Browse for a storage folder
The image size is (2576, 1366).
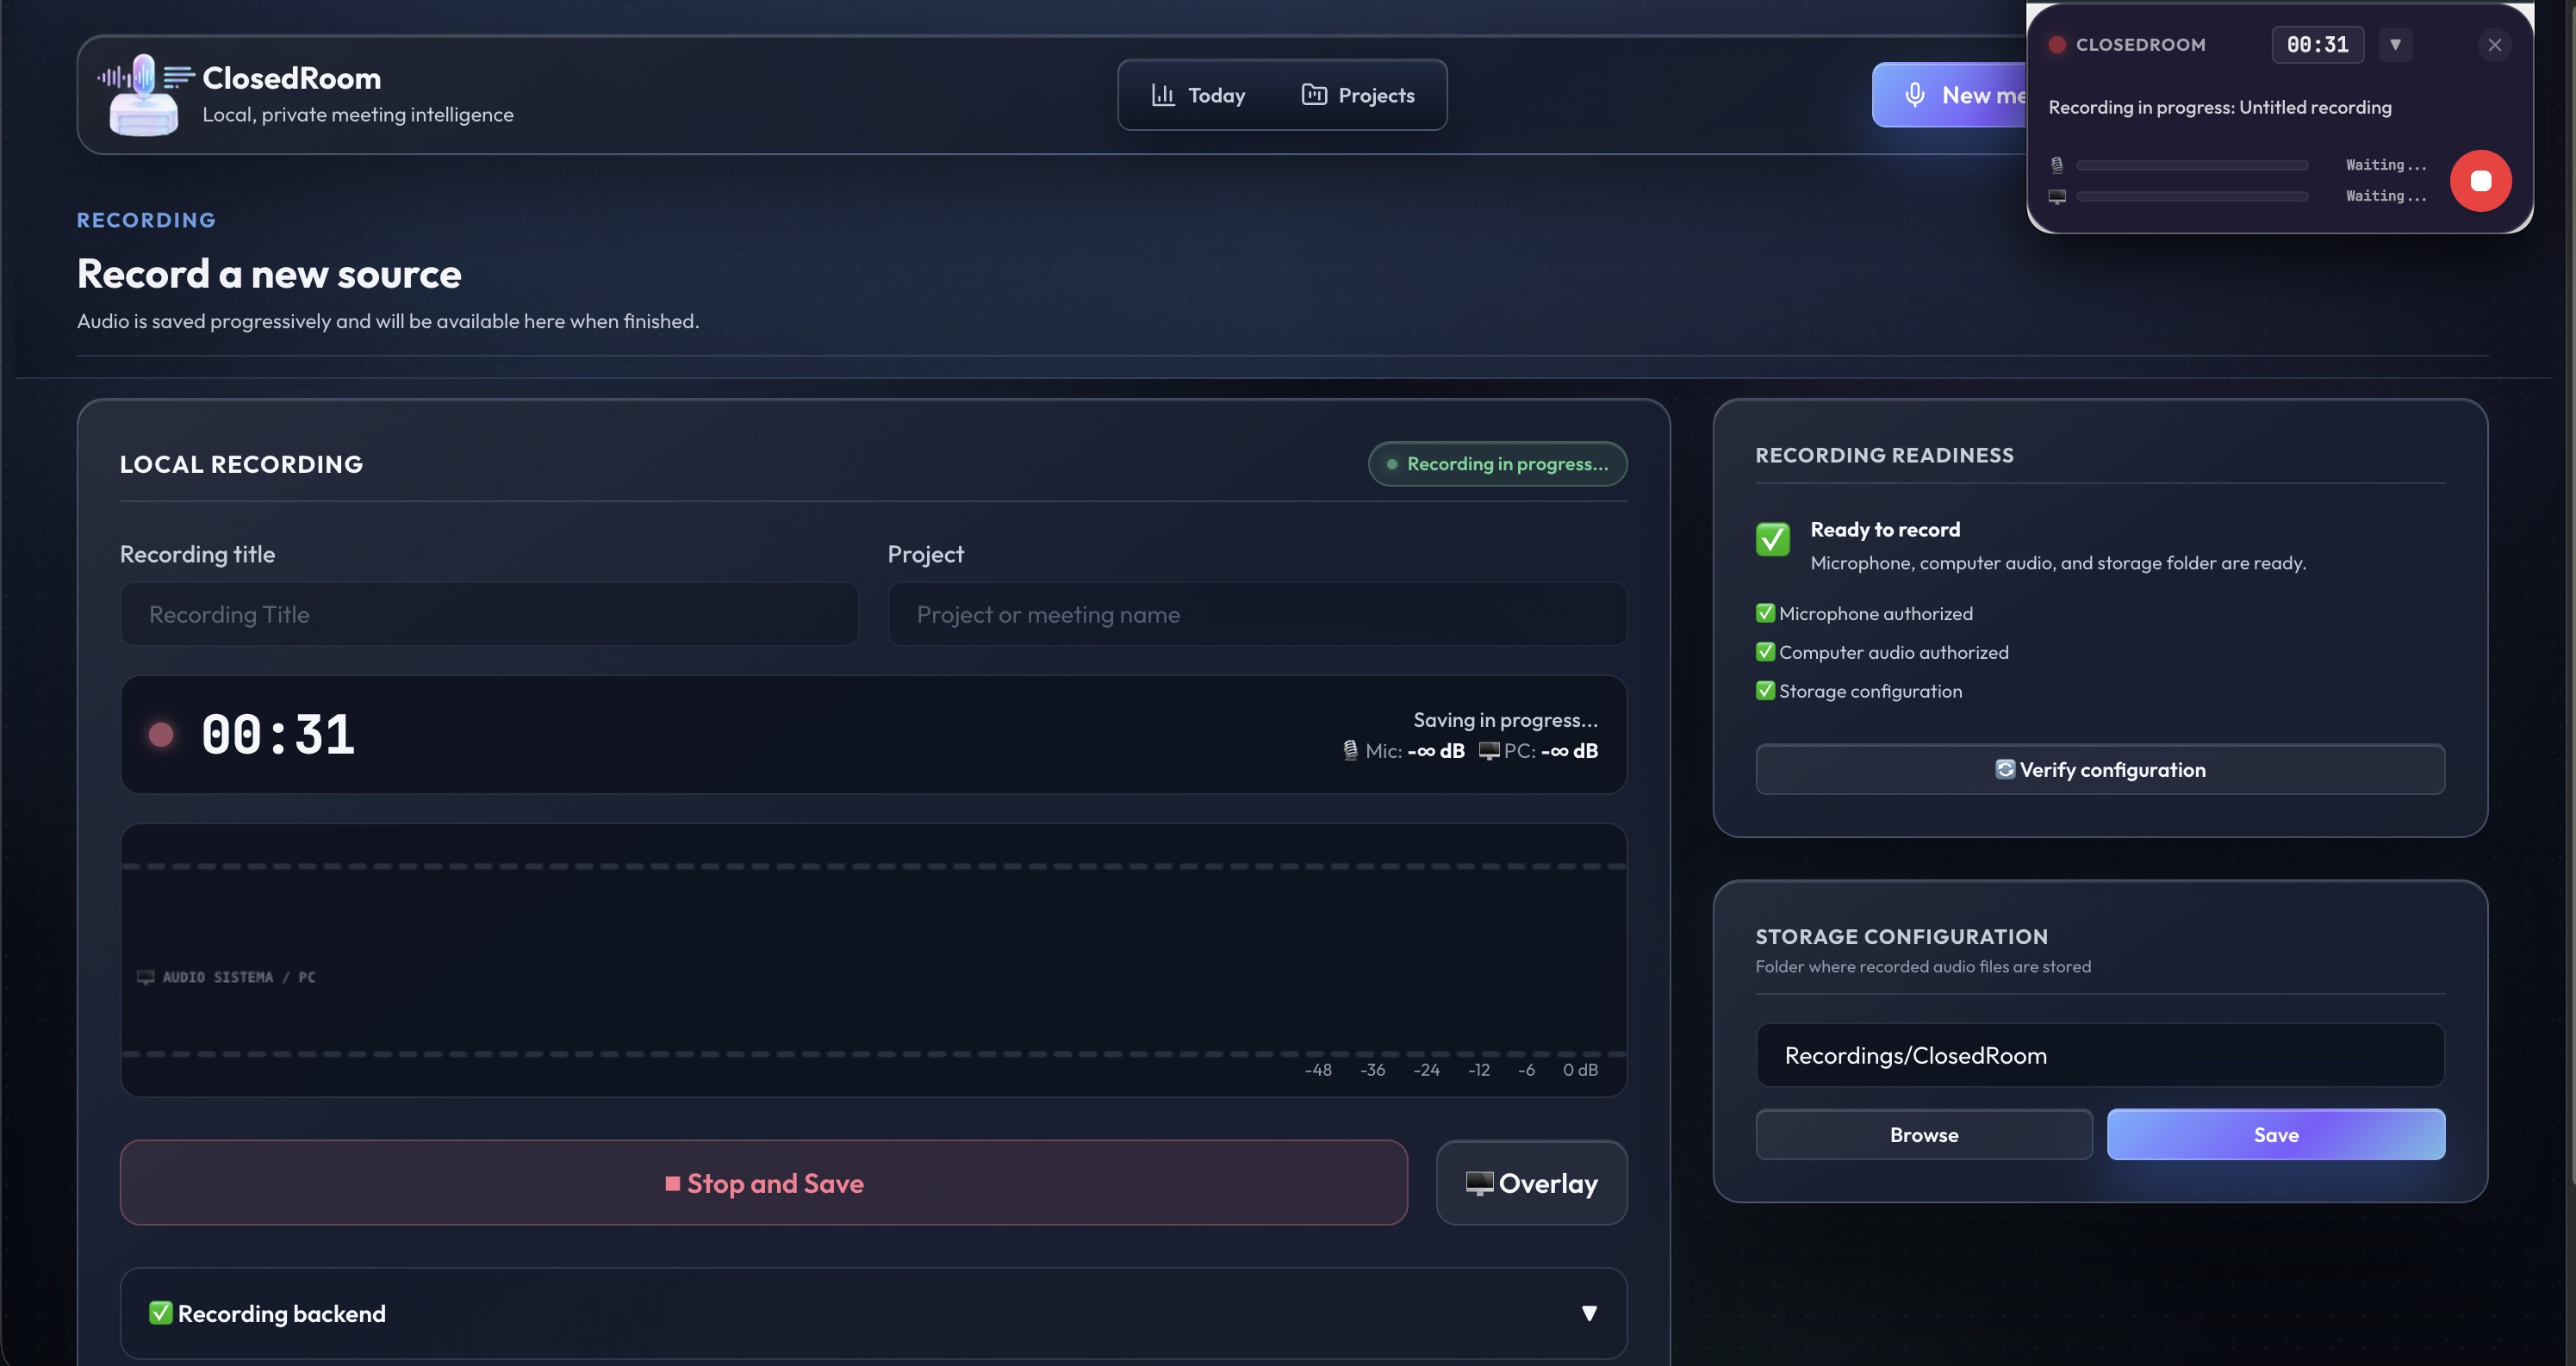coord(1924,1135)
